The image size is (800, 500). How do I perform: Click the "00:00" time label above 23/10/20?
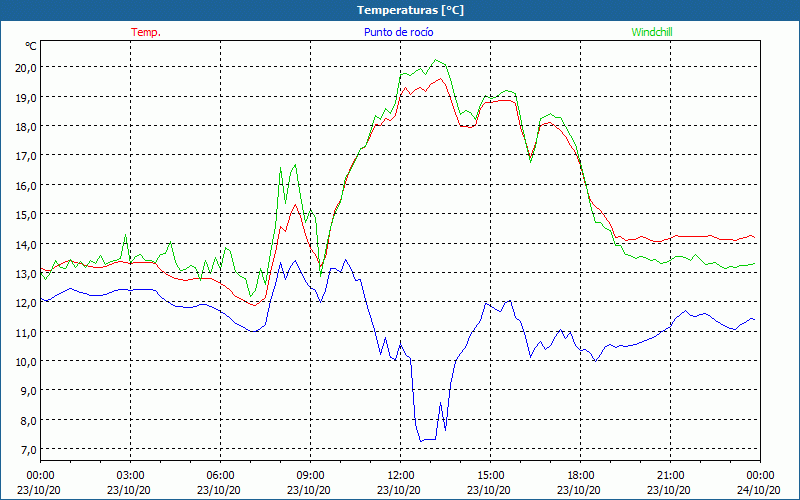40,476
